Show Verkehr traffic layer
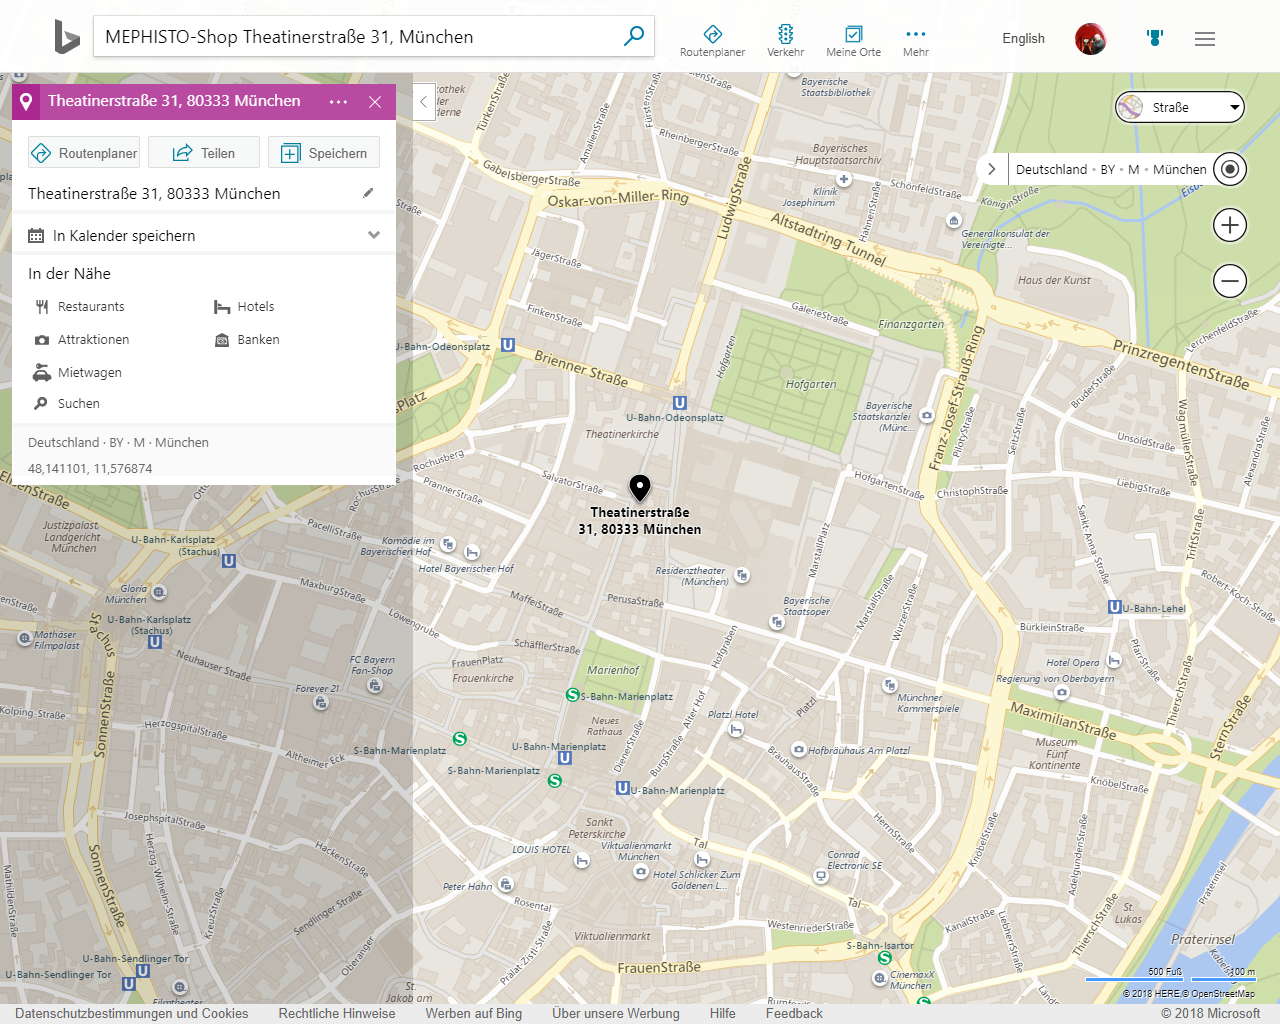This screenshot has height=1024, width=1280. pos(785,41)
